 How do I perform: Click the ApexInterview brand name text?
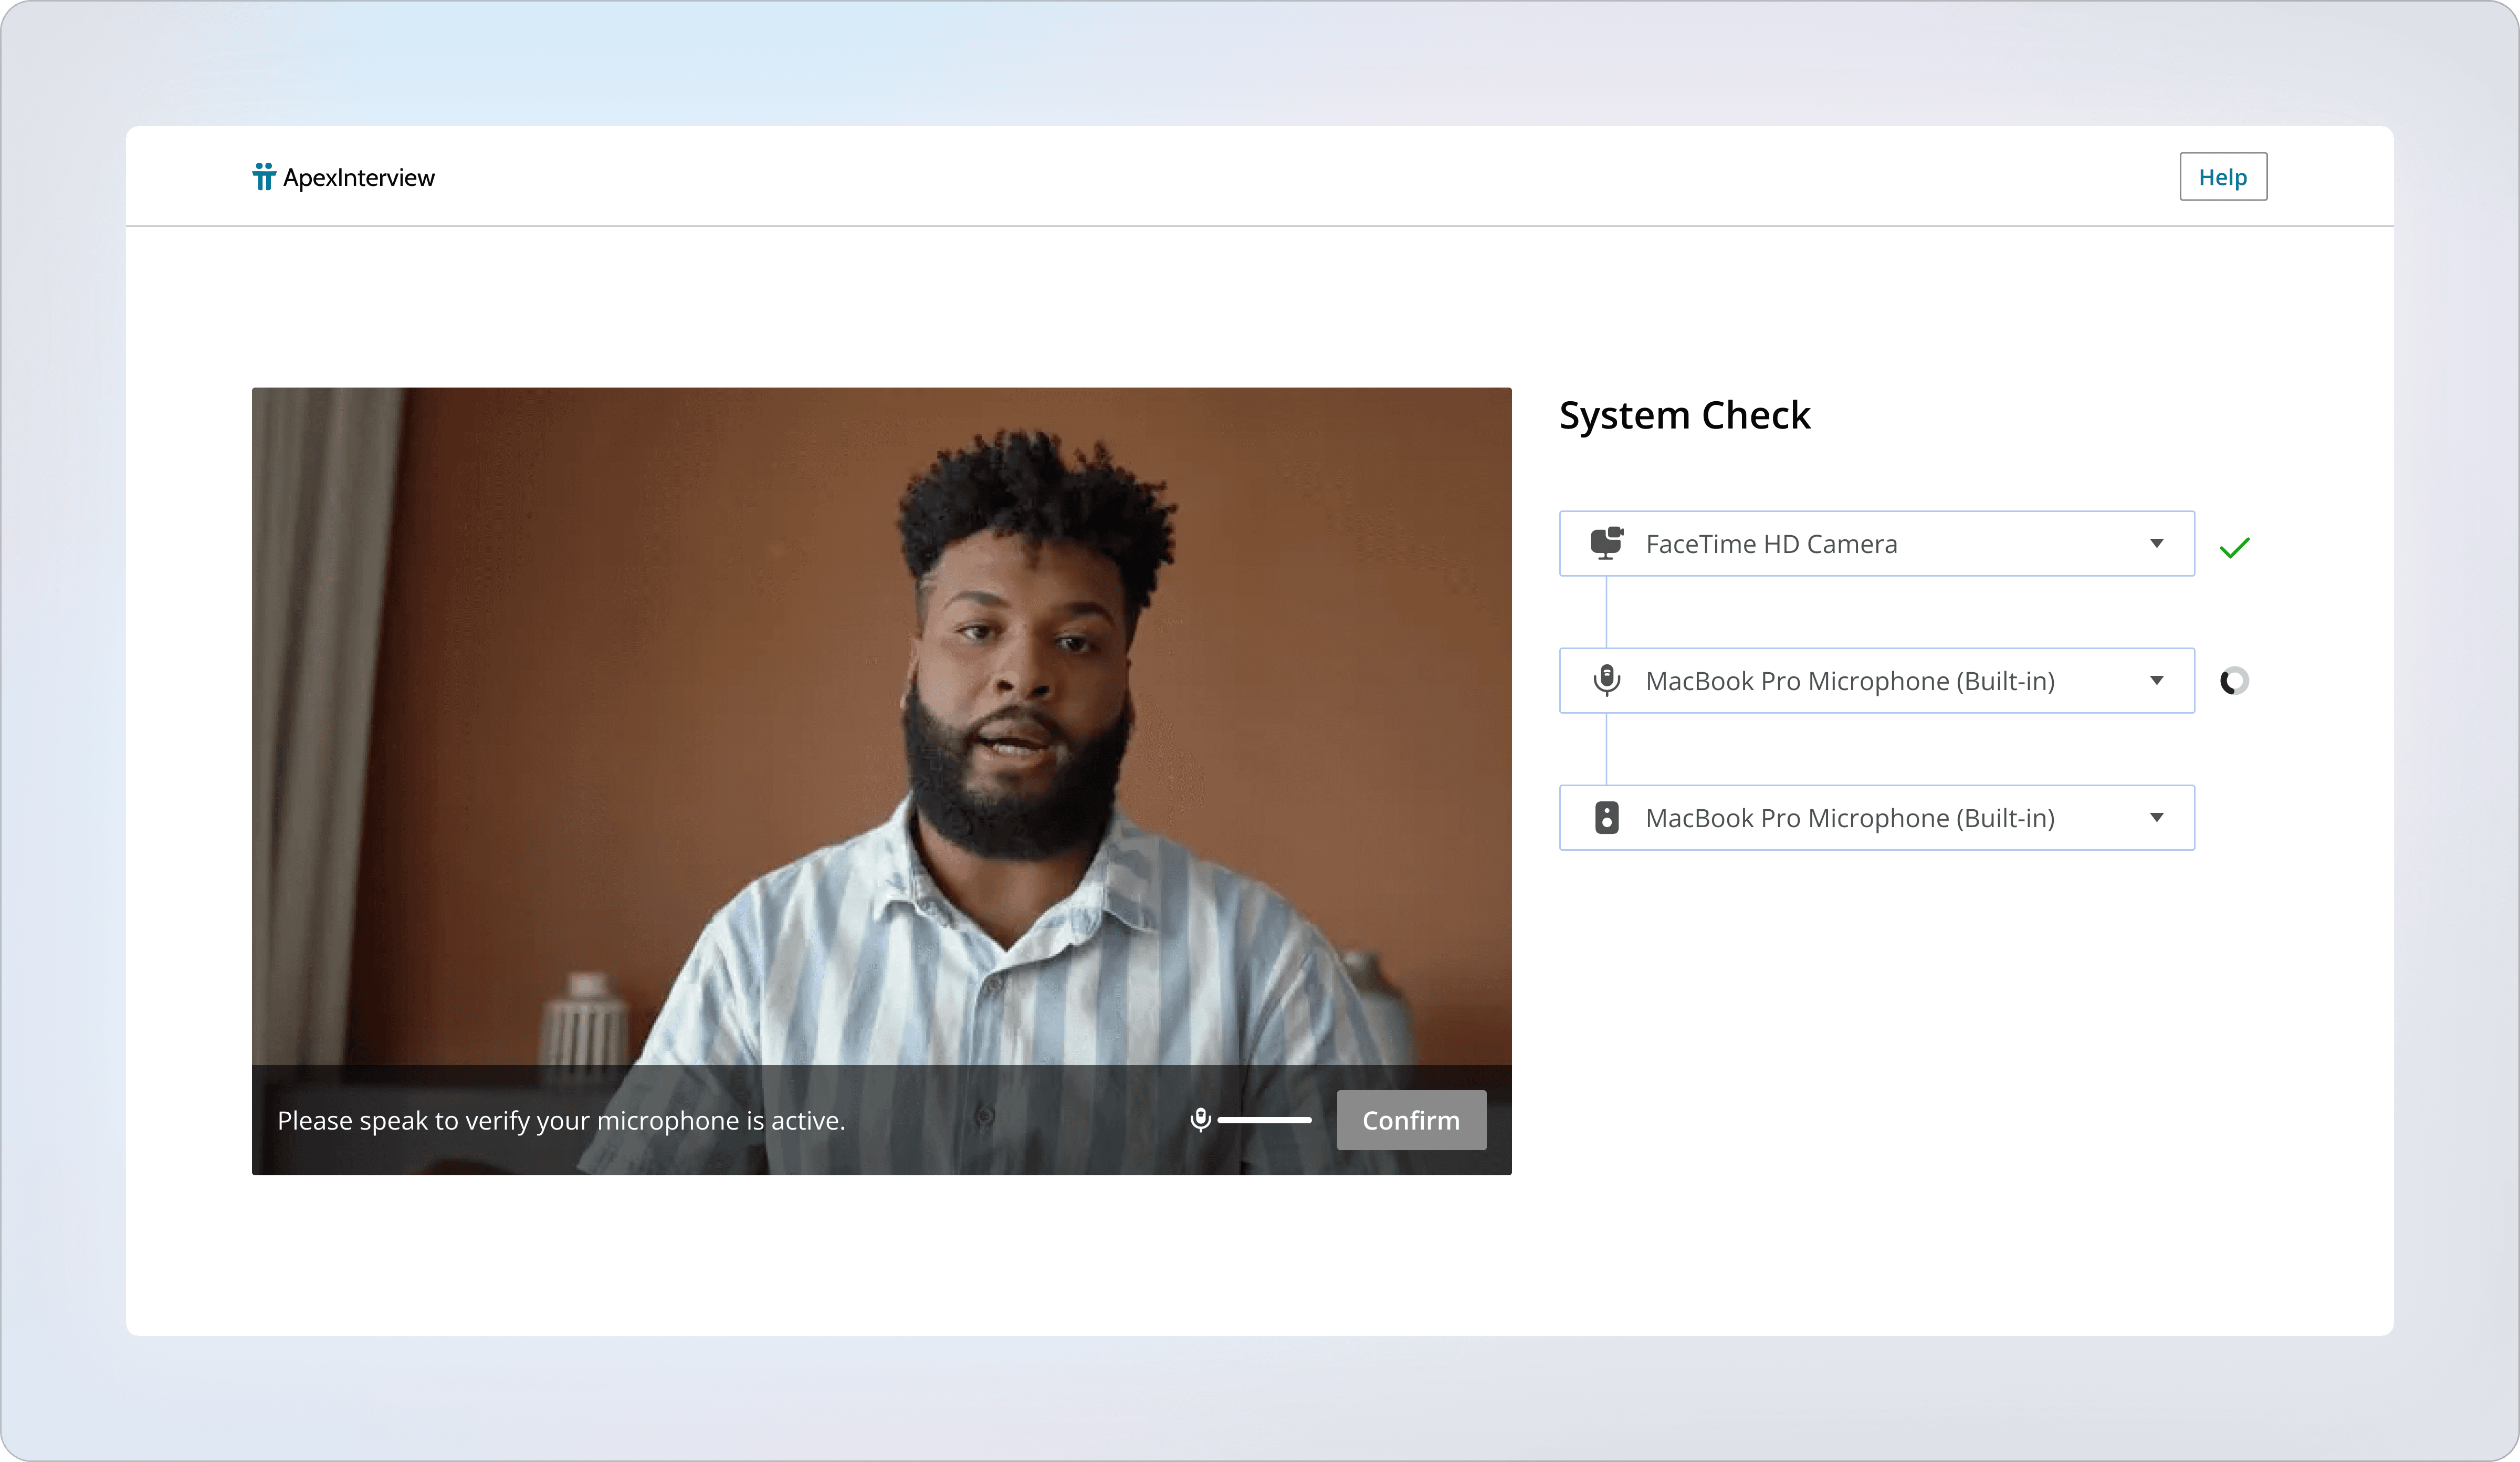(358, 178)
